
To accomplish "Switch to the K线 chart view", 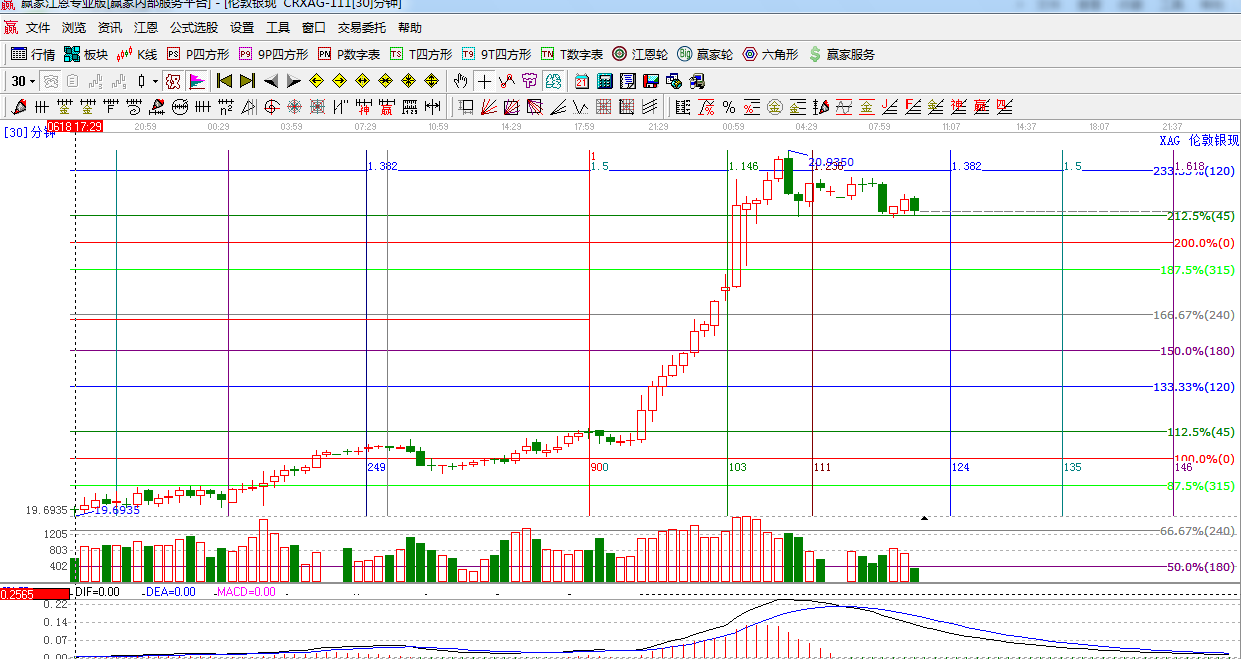I will click(137, 54).
